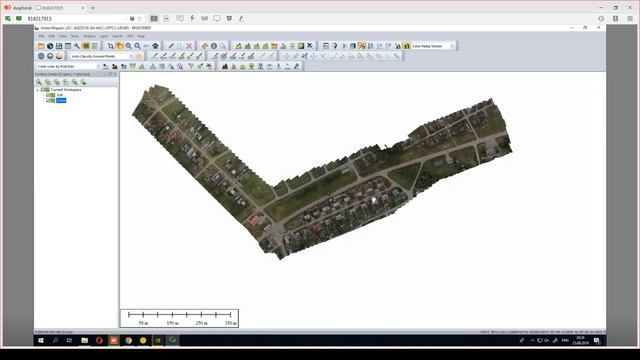Open the remote notification center icon
The image size is (640, 360).
597,340
